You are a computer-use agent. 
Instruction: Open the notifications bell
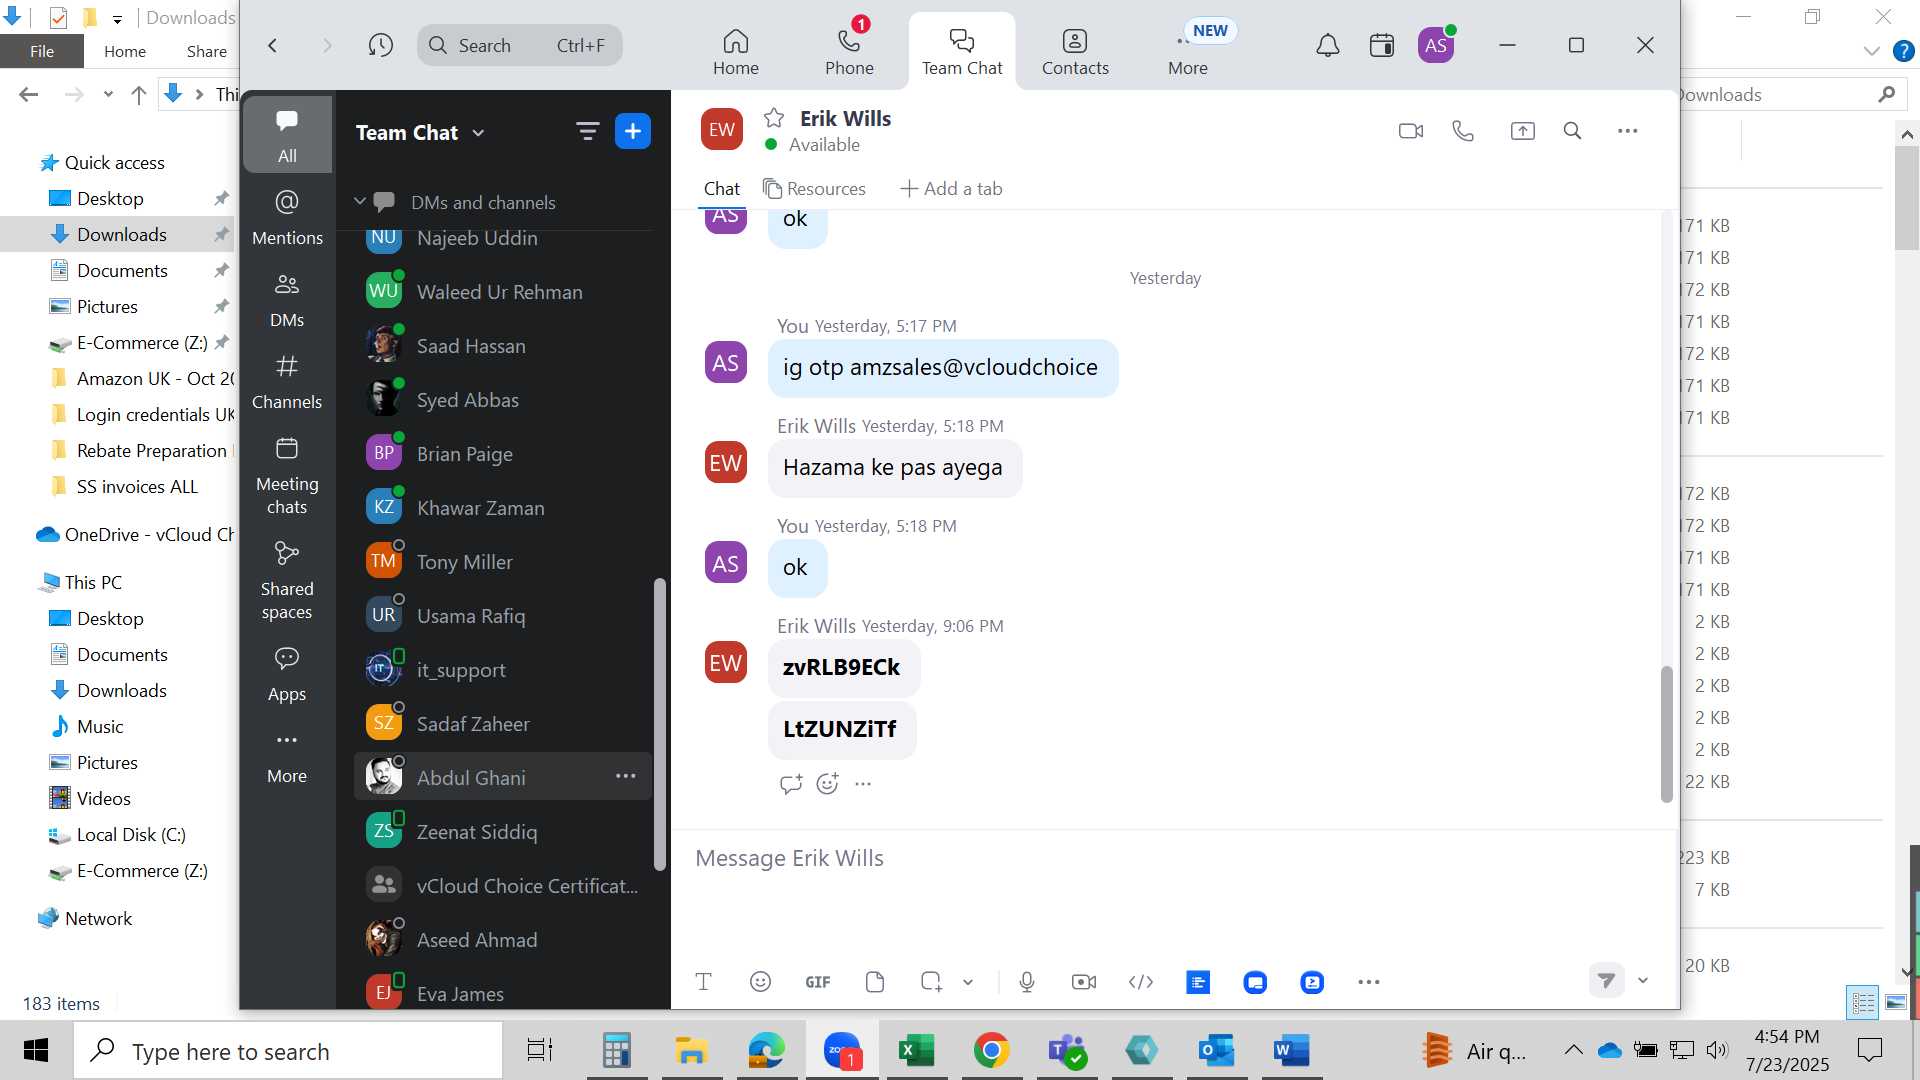click(1327, 45)
